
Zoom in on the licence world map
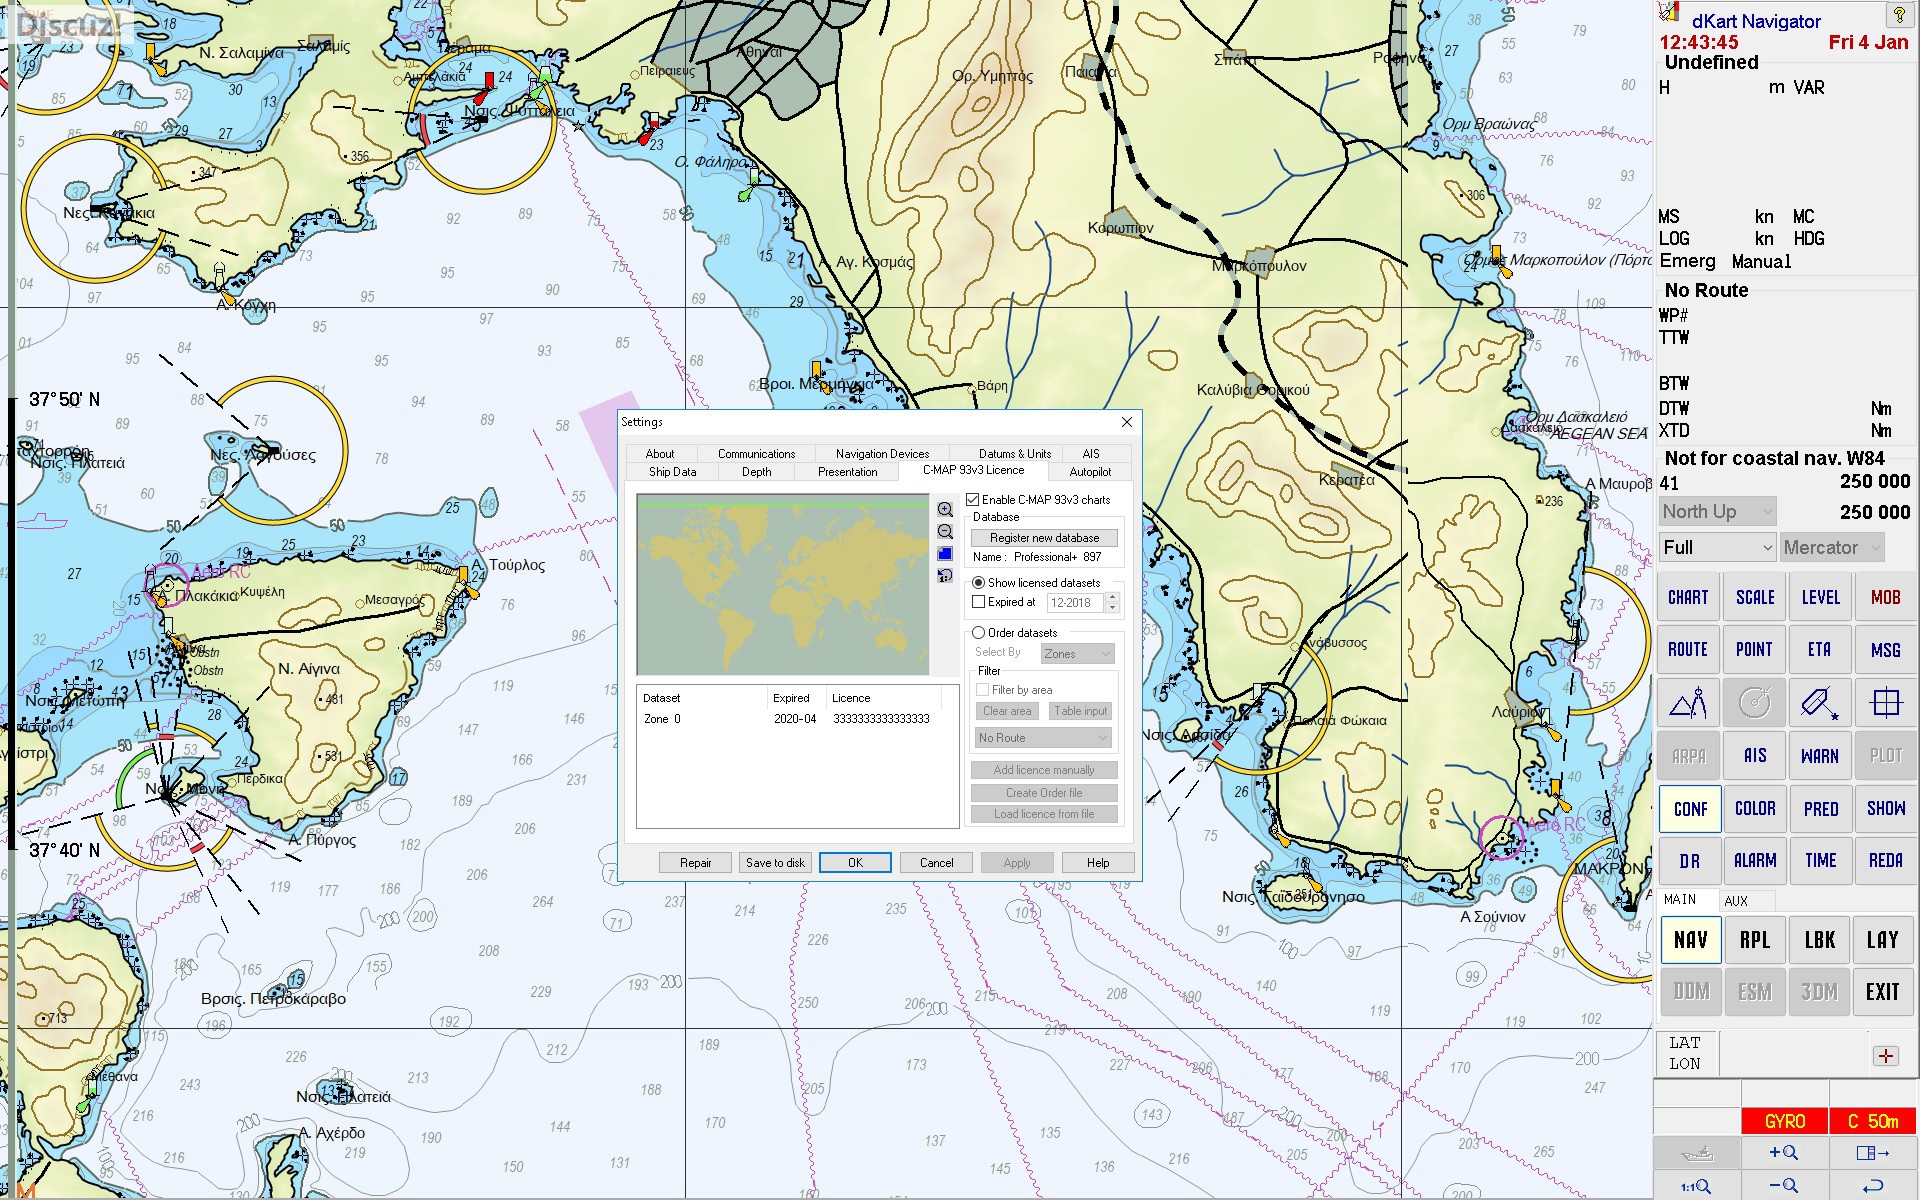945,509
